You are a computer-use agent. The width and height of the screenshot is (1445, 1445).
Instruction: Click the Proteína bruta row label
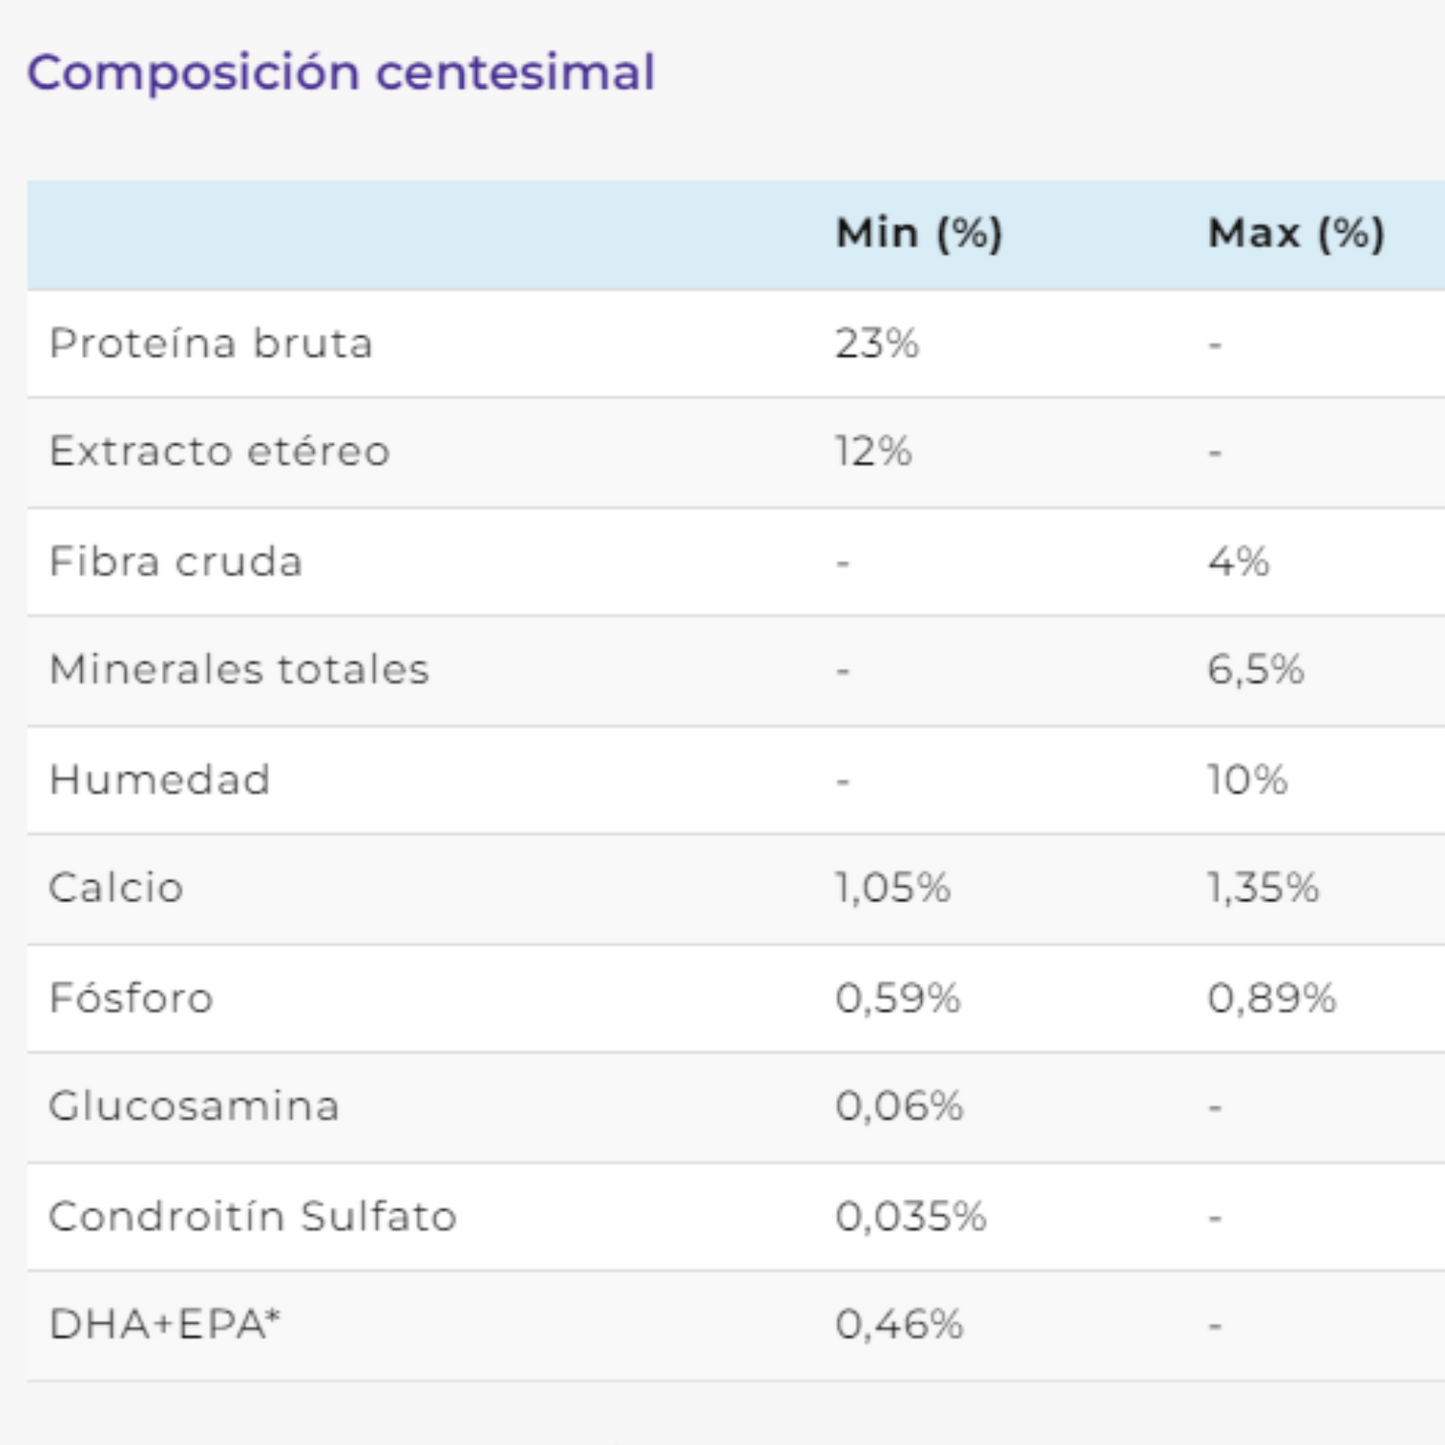pyautogui.click(x=211, y=343)
